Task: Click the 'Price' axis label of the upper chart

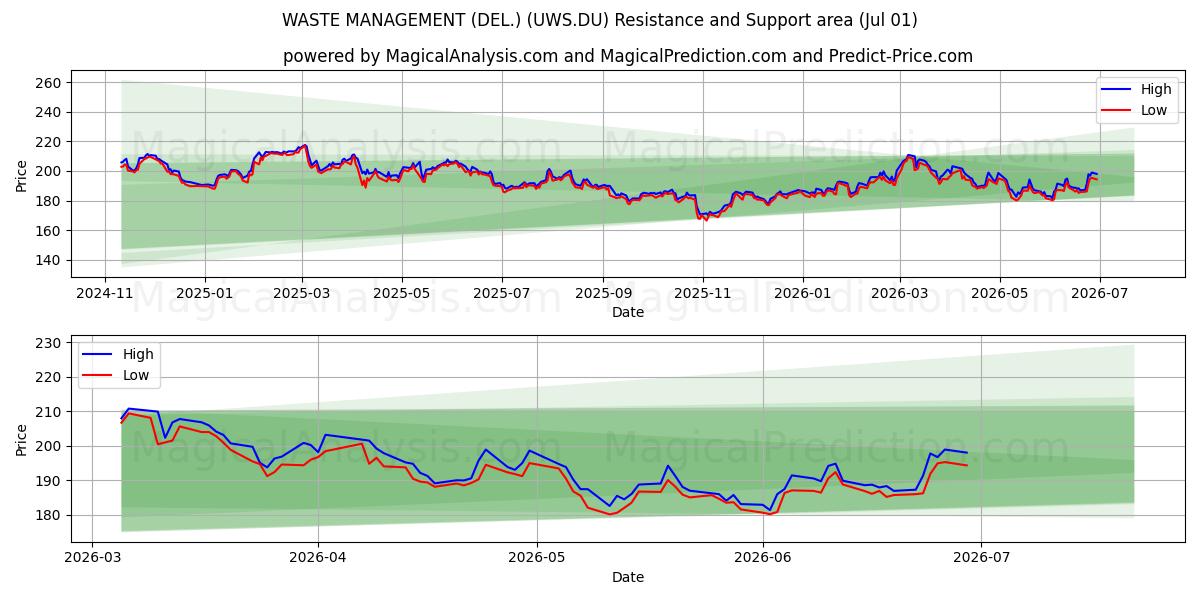Action: pyautogui.click(x=22, y=176)
